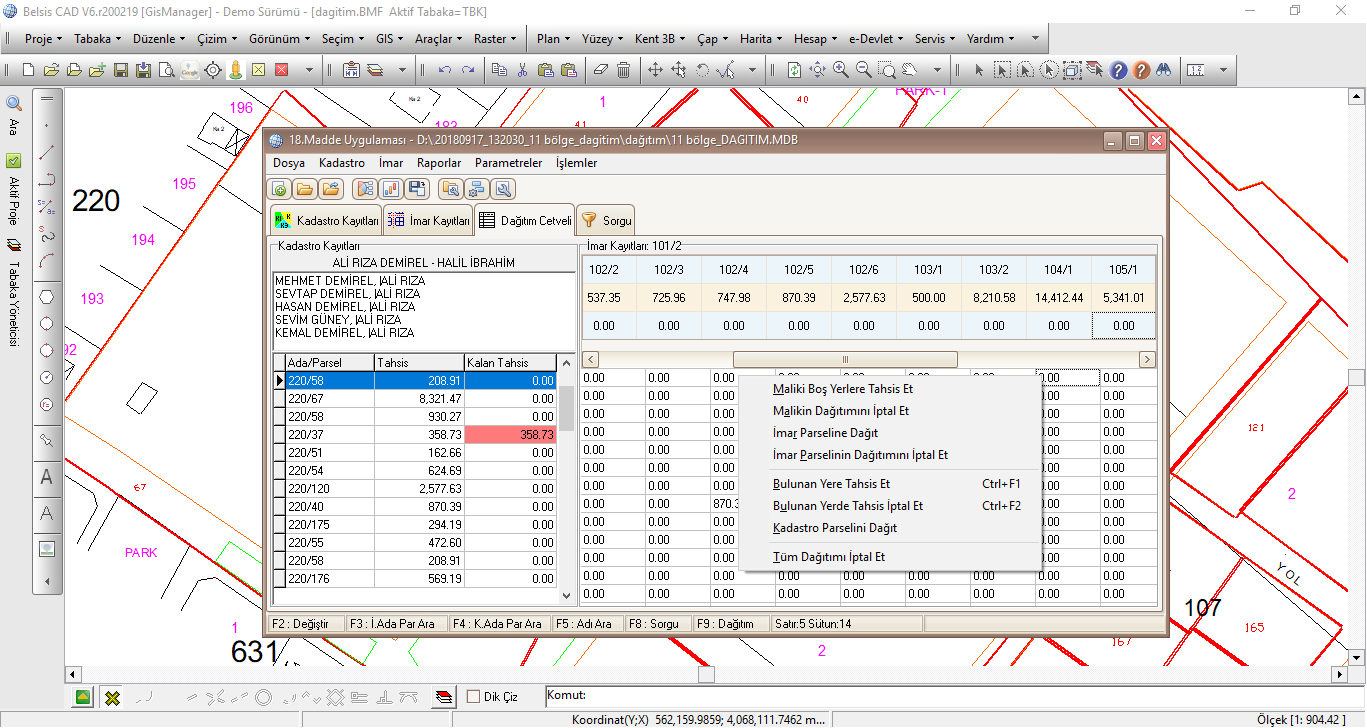Image resolution: width=1367 pixels, height=728 pixels.
Task: Select the pan hand tool icon
Action: [909, 70]
